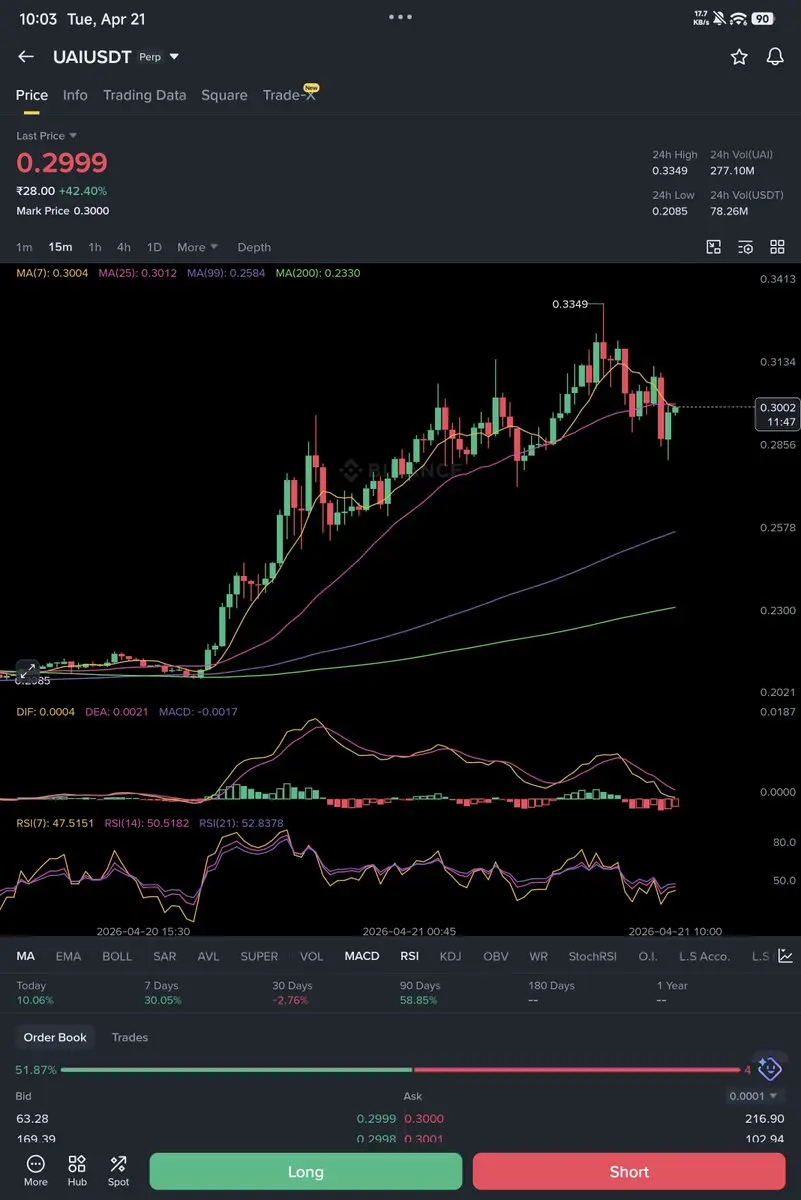Toggle the MA indicator
The image size is (801, 1200).
tap(25, 956)
